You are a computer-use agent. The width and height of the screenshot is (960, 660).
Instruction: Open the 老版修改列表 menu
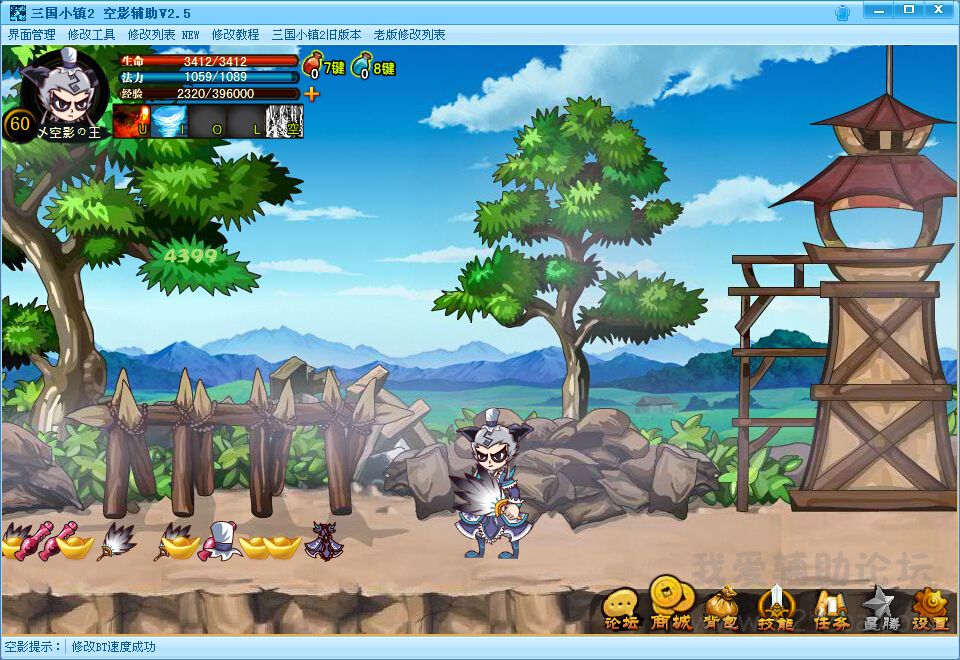[x=409, y=35]
